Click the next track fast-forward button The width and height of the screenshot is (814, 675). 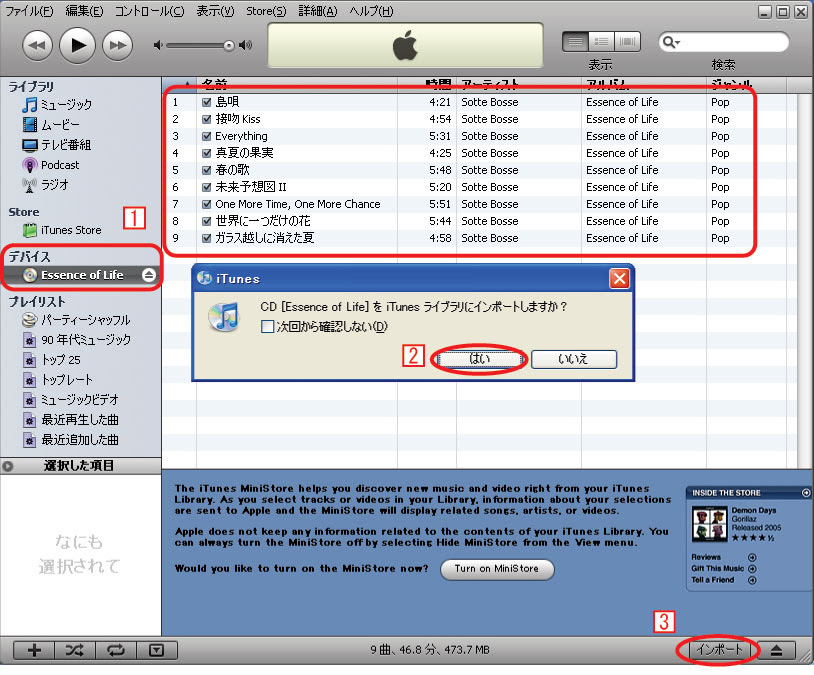pos(117,46)
